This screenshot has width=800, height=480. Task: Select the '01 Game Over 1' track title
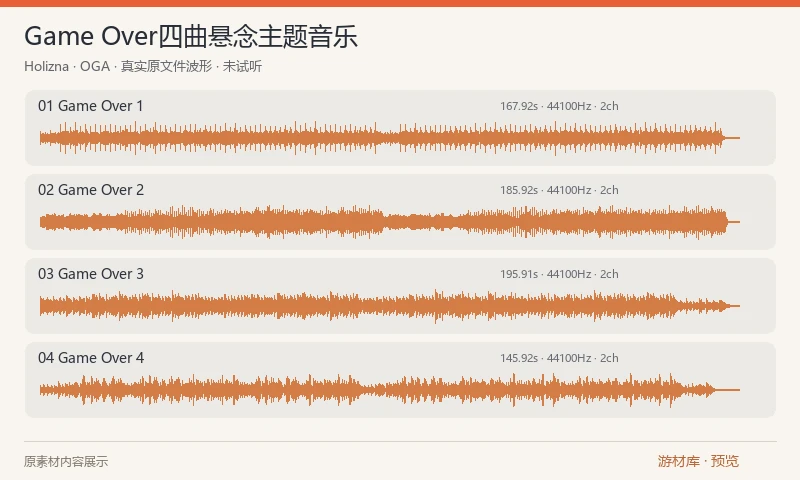90,106
